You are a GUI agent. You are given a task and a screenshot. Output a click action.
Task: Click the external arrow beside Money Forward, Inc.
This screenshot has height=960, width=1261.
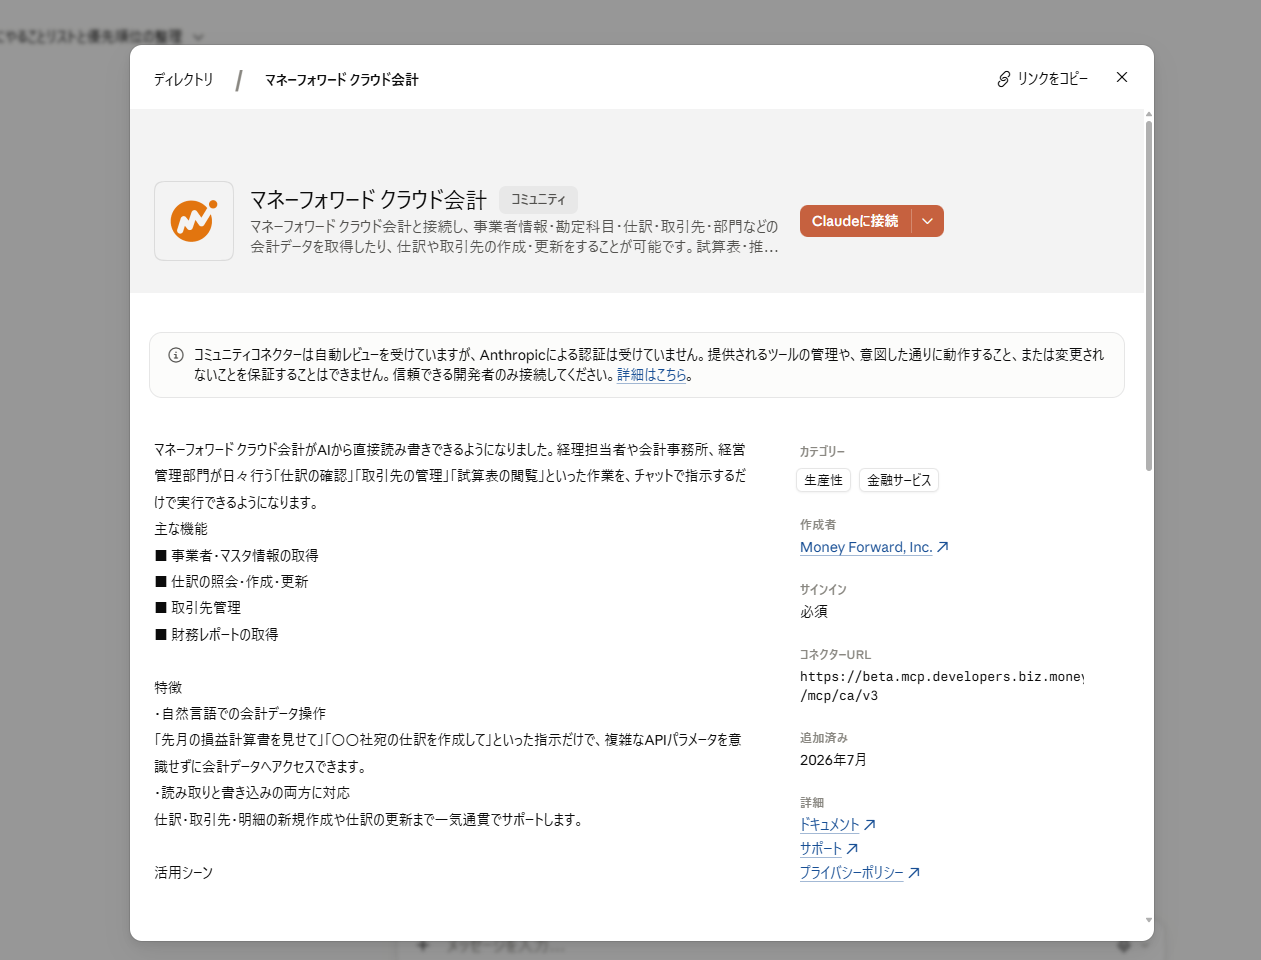[942, 547]
